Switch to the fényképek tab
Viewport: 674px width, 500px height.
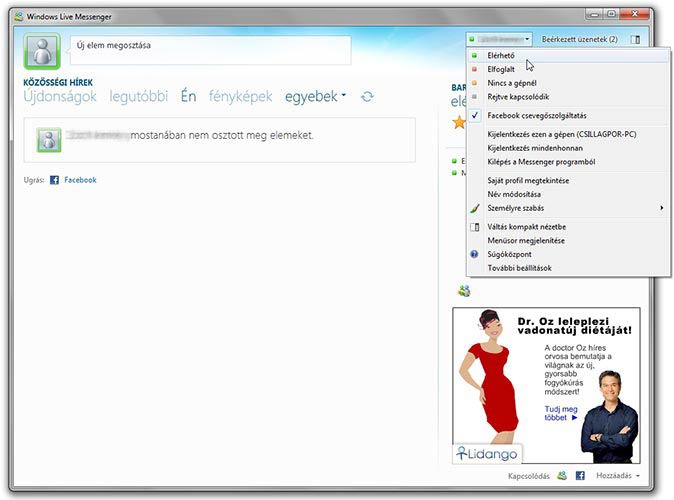click(x=240, y=97)
